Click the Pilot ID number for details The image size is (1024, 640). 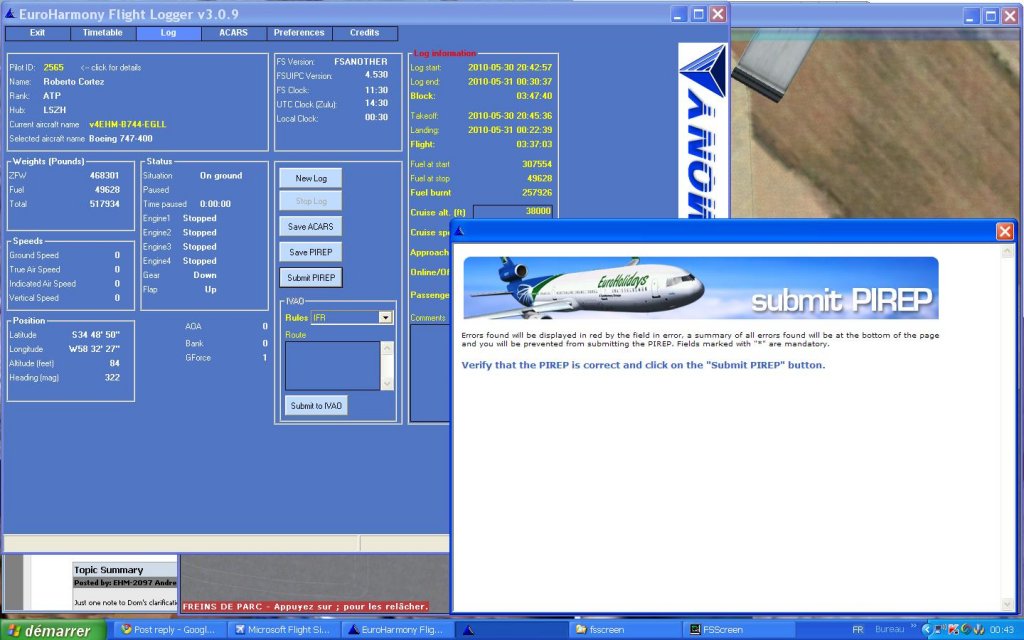click(54, 67)
